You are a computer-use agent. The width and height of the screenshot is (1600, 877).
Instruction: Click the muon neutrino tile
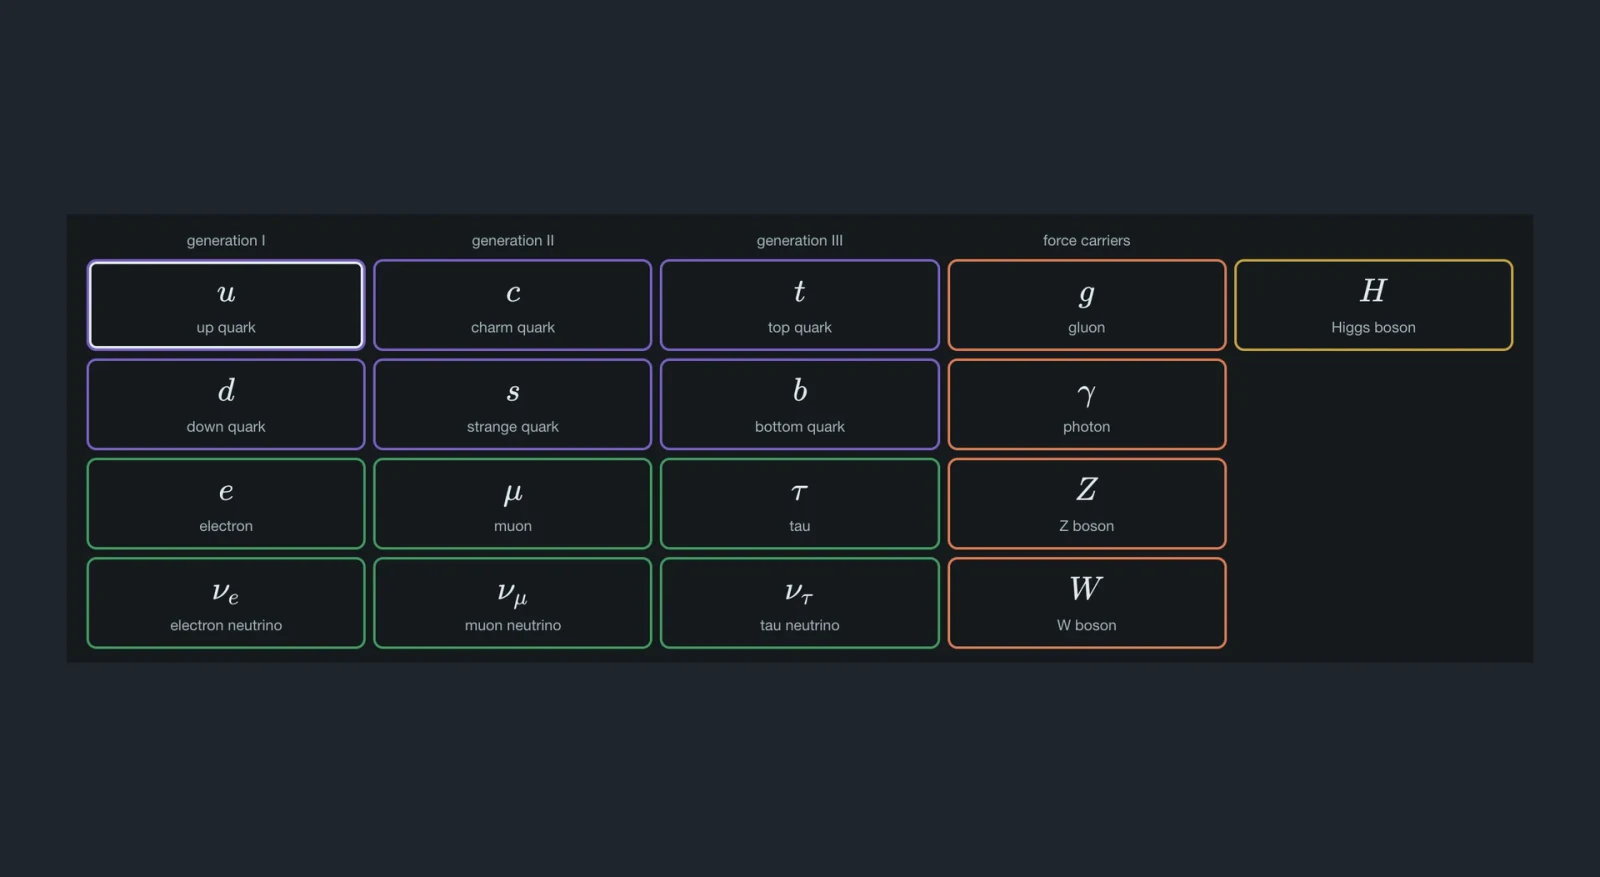pyautogui.click(x=513, y=603)
